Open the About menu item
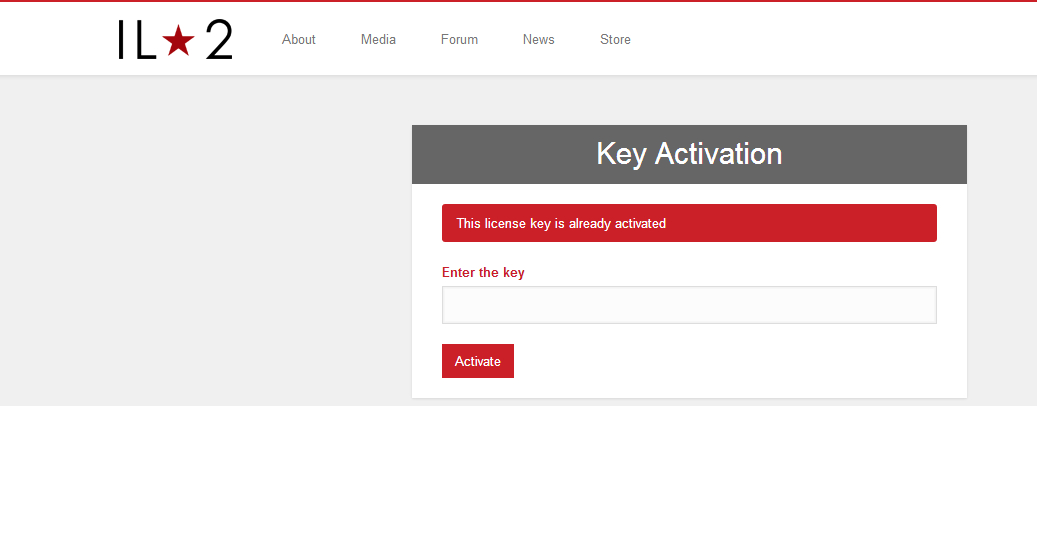The width and height of the screenshot is (1037, 540). pyautogui.click(x=298, y=40)
